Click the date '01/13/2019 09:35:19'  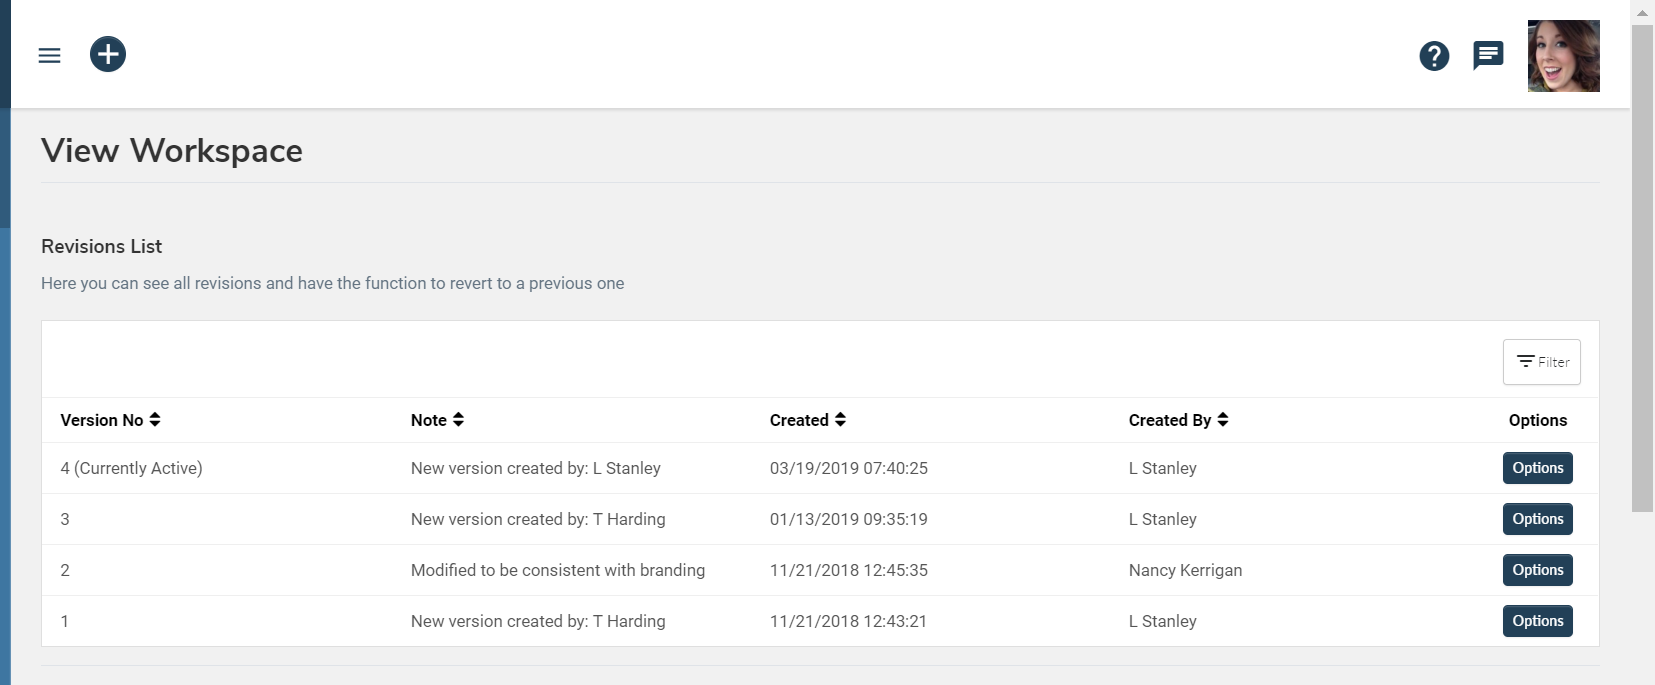pos(849,519)
